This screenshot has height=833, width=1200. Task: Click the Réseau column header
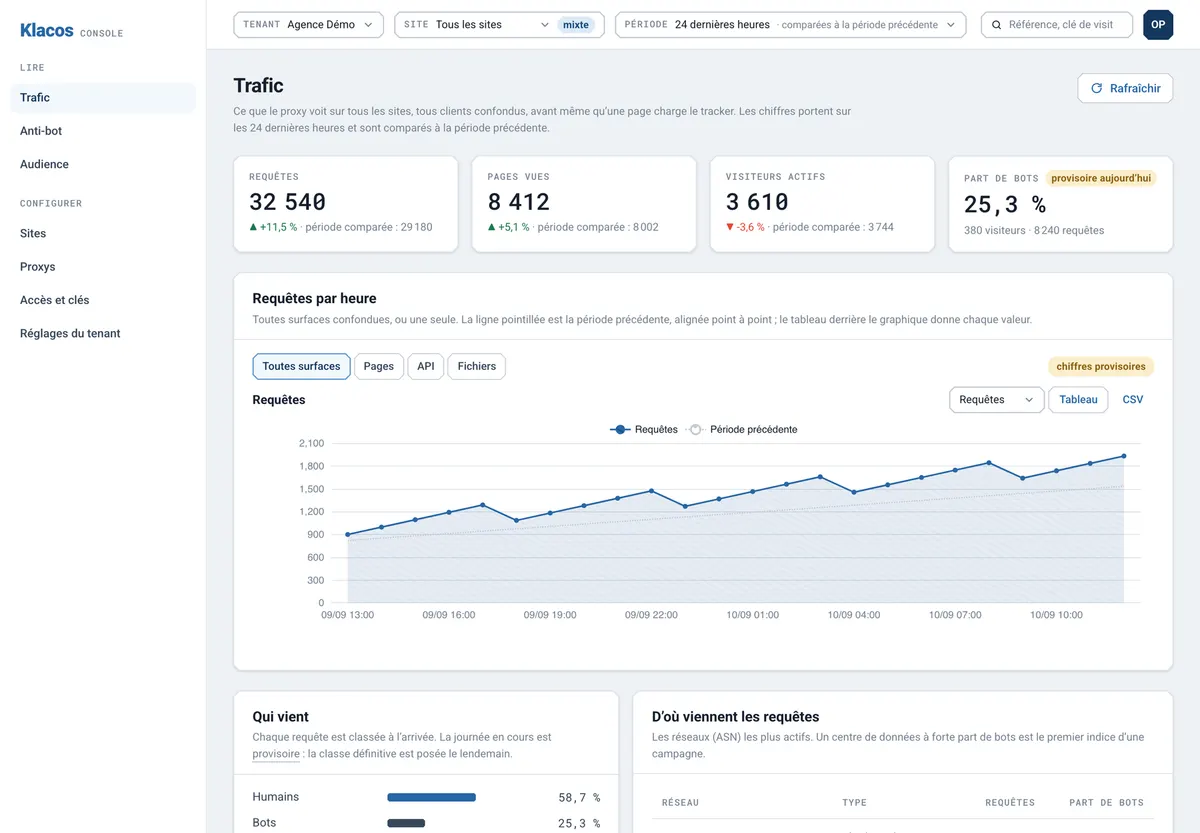680,802
